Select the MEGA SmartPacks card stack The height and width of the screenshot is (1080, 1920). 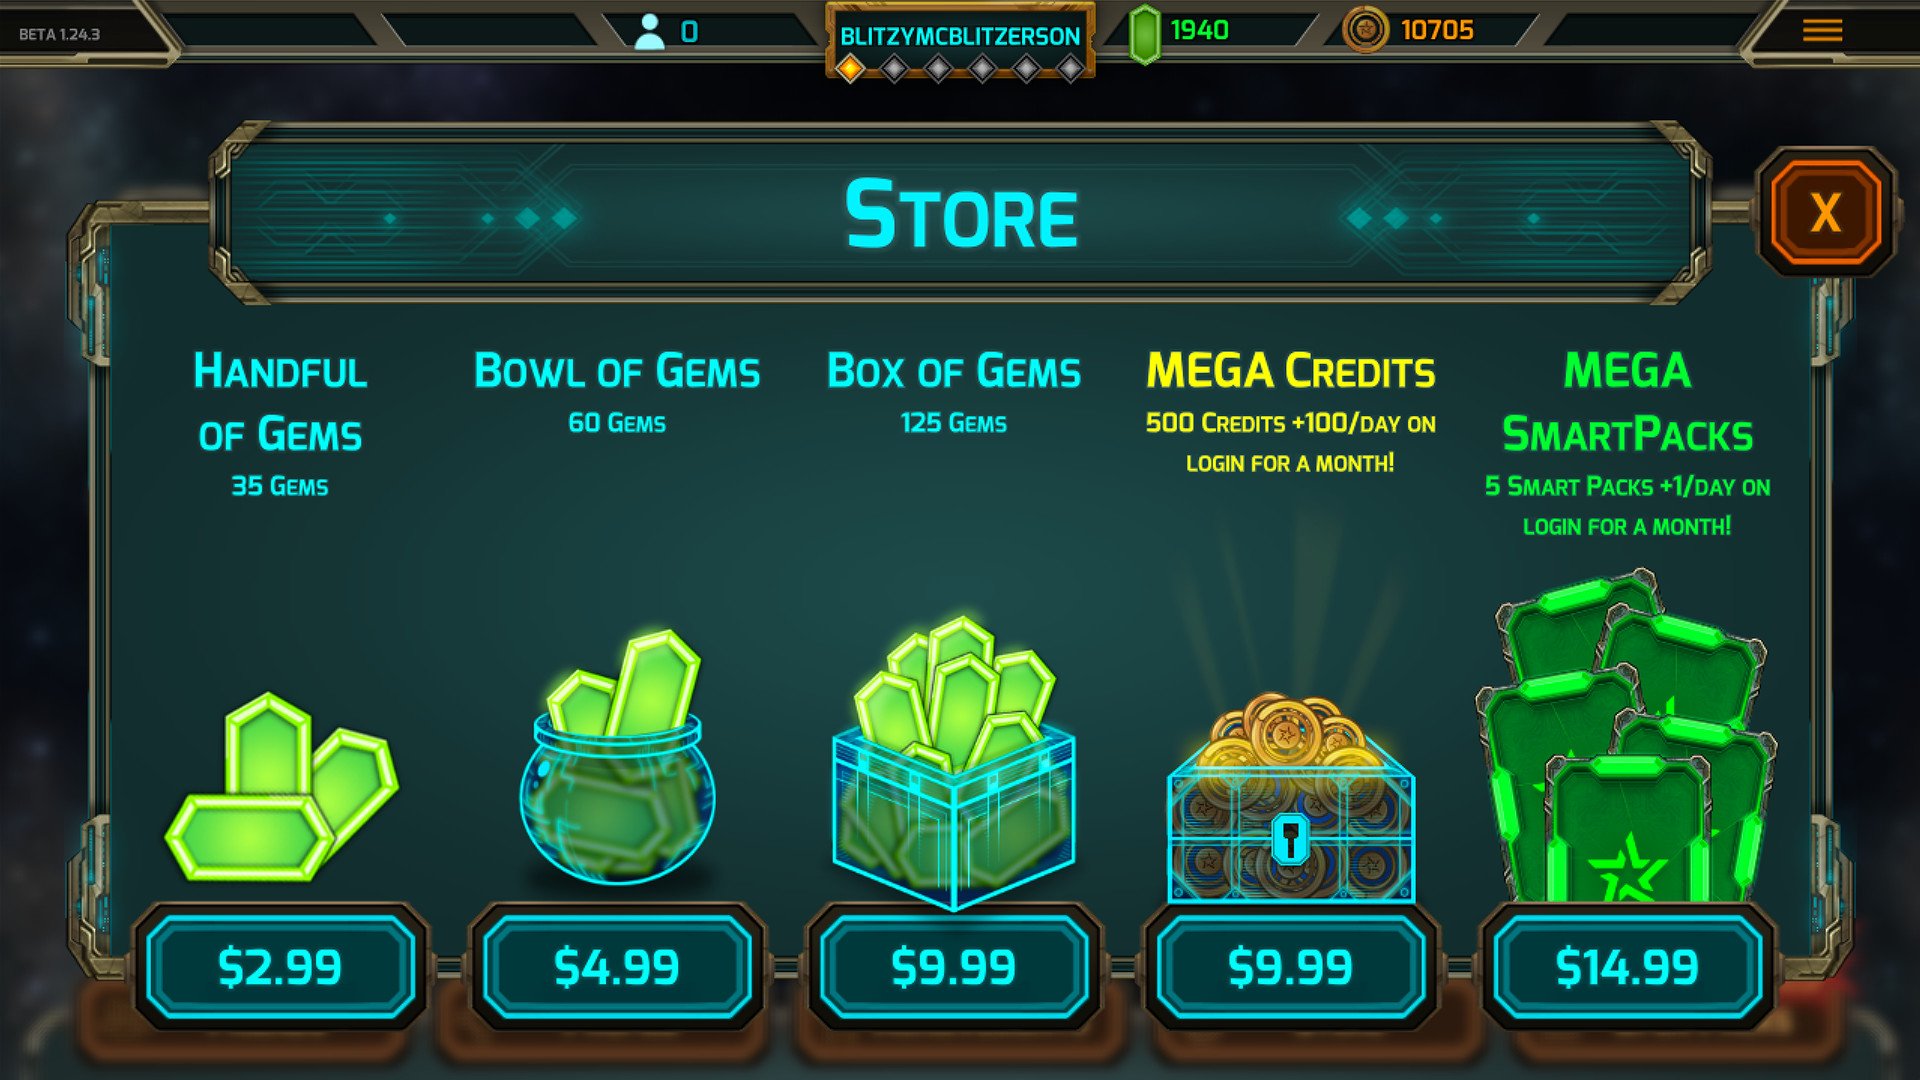(1627, 735)
